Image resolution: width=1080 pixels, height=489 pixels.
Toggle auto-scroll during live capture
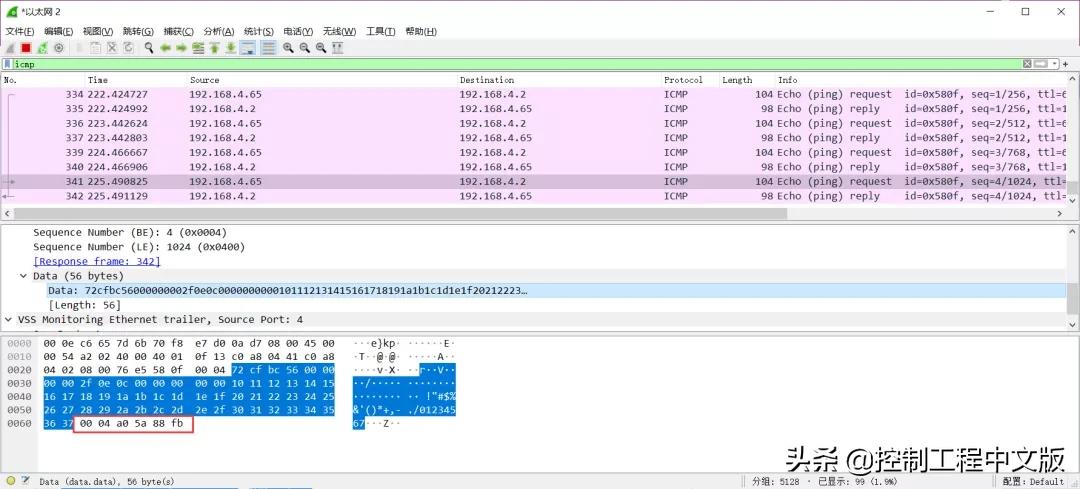(247, 47)
